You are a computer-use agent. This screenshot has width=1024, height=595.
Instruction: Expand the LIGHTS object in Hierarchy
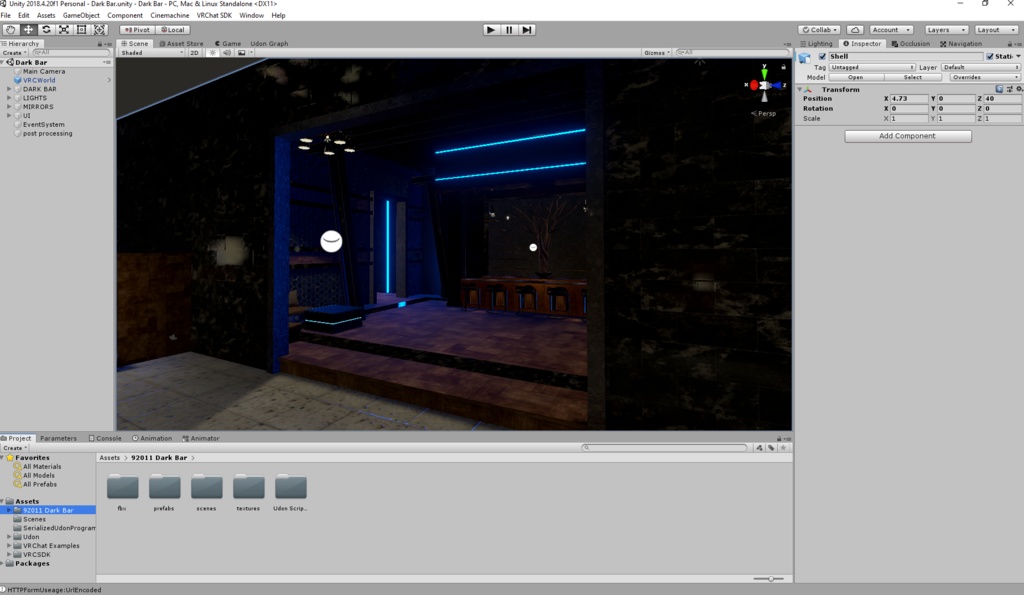pyautogui.click(x=9, y=98)
